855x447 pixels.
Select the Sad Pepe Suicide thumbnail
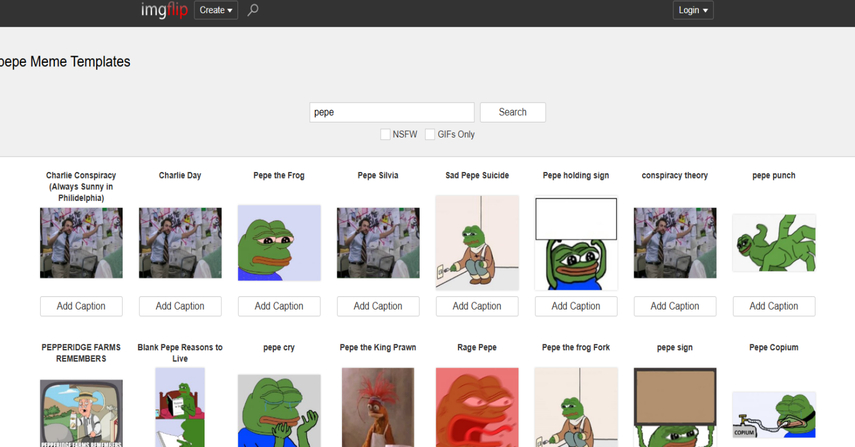(477, 243)
